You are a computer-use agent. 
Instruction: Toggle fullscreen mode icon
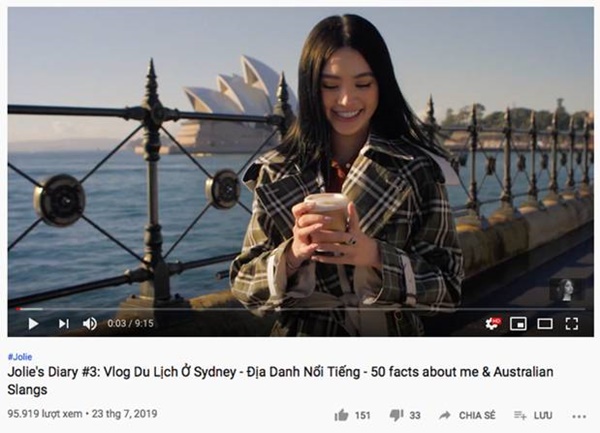coord(572,324)
